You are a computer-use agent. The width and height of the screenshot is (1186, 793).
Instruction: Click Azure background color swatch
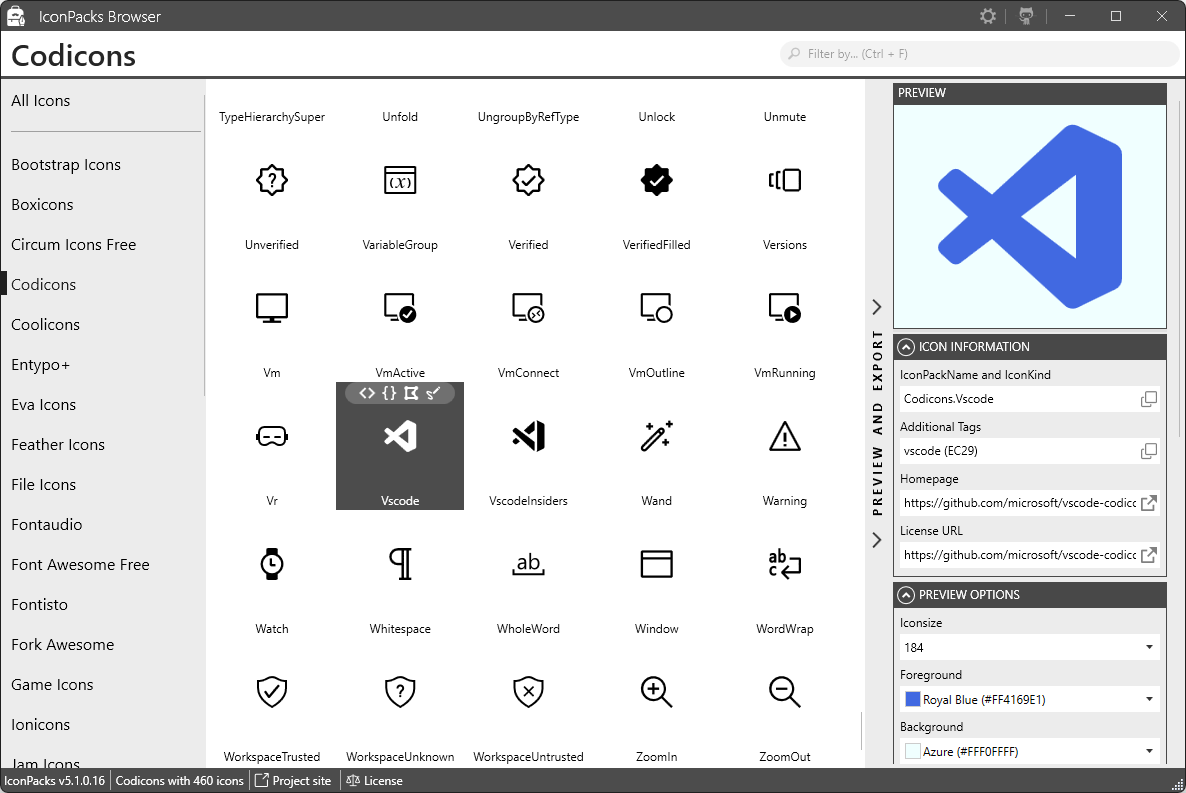(913, 751)
